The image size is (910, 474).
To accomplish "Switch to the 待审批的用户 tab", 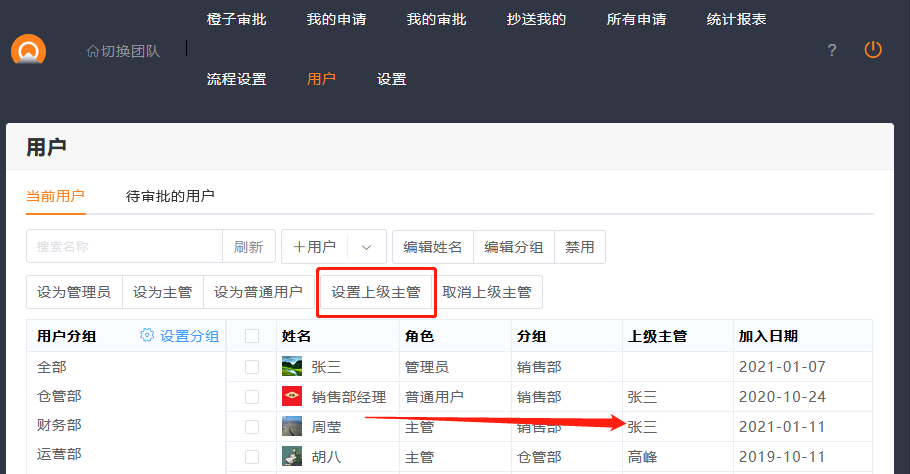I will pos(170,196).
